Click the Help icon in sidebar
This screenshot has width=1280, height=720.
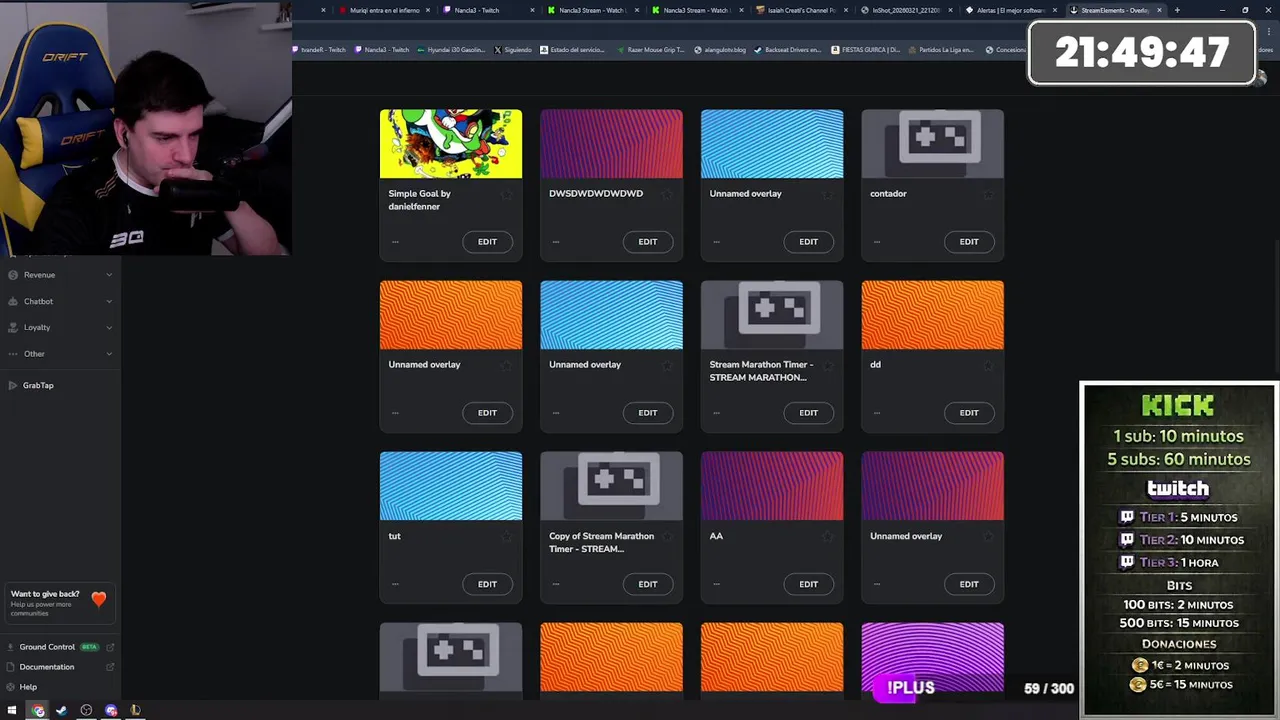[x=9, y=687]
